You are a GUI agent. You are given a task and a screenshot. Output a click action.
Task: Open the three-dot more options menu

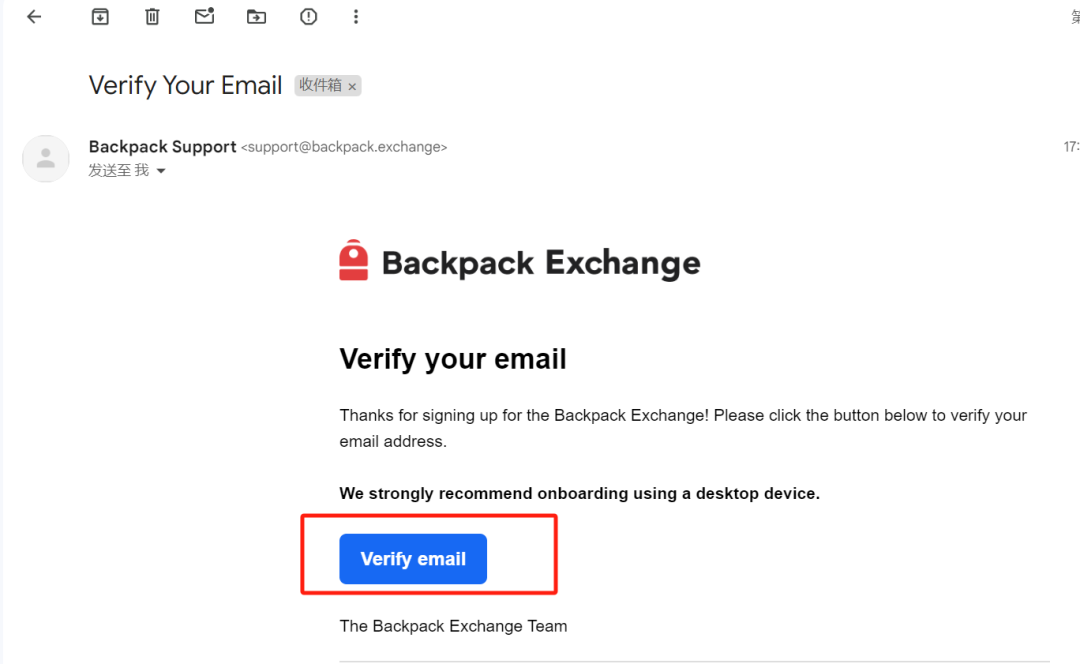click(355, 17)
